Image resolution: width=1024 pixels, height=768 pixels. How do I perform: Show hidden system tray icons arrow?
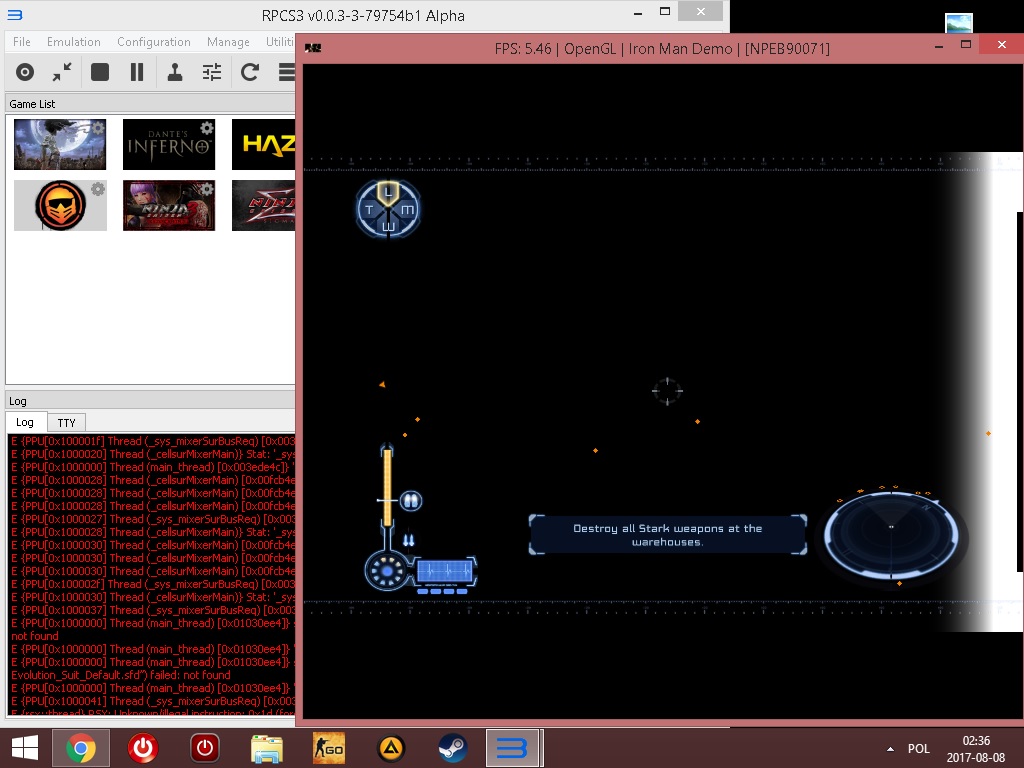(x=890, y=748)
